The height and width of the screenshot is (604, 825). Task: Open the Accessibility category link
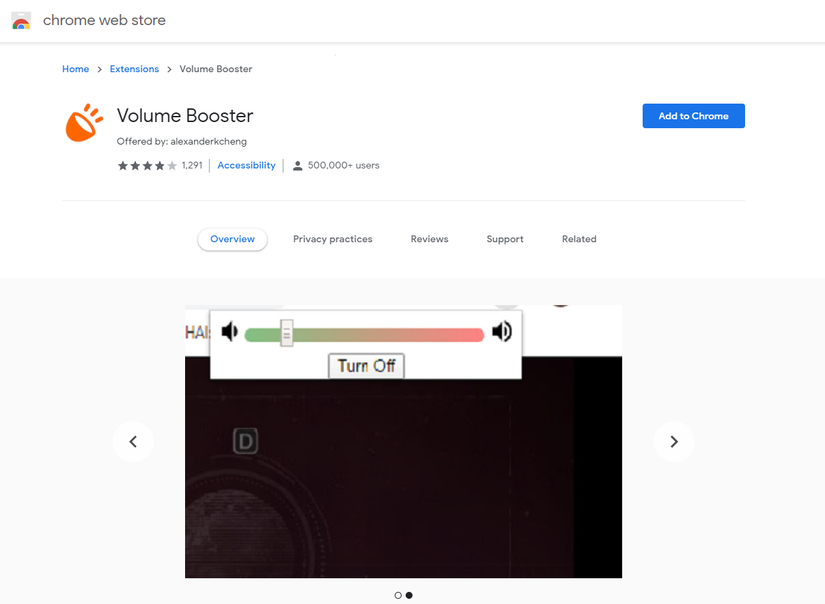click(246, 165)
